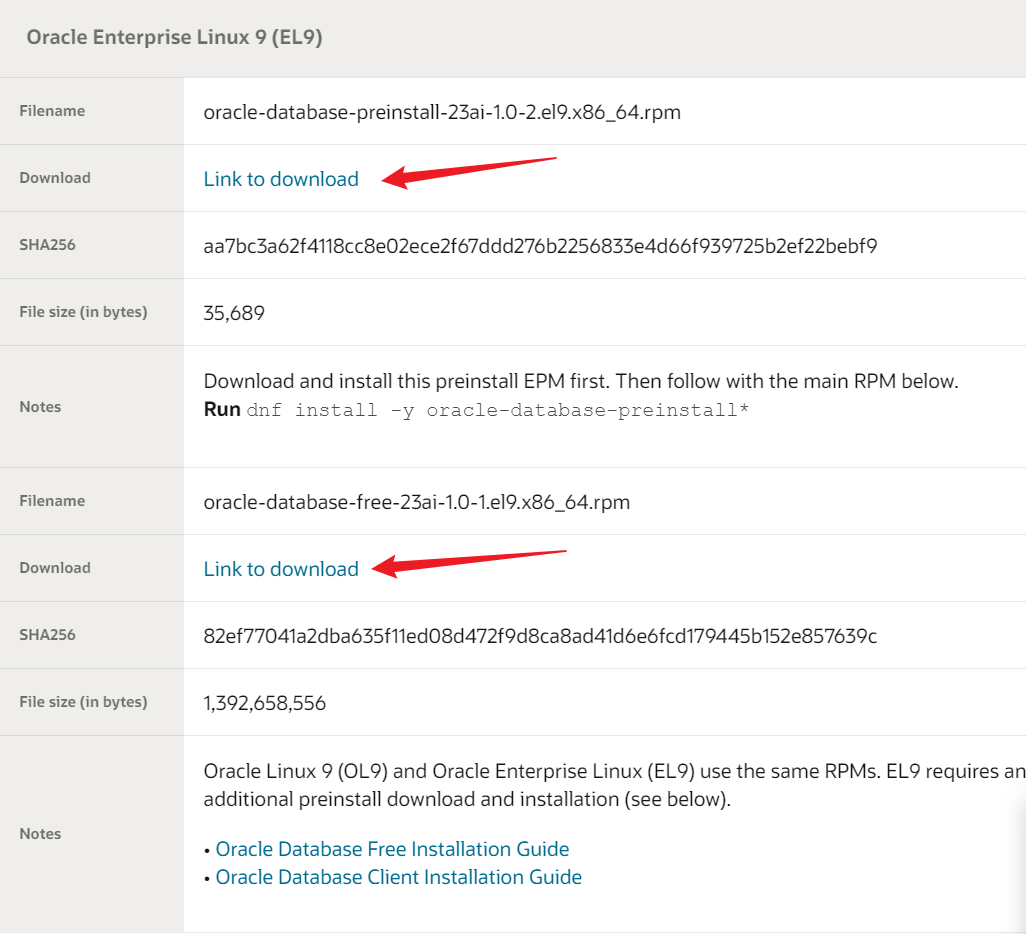Open the Oracle Database Client Installation Guide

pos(398,877)
